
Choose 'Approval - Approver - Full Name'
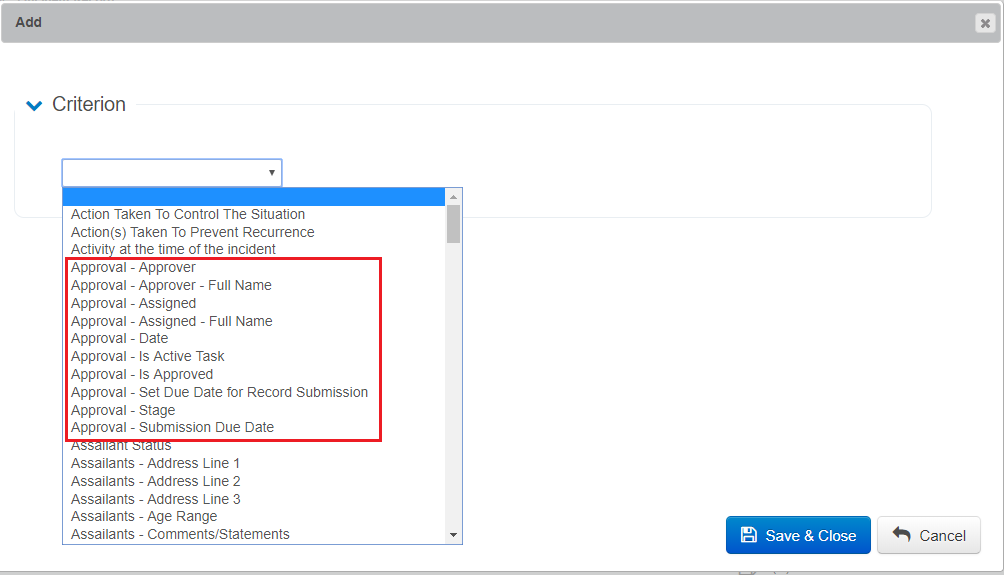171,285
